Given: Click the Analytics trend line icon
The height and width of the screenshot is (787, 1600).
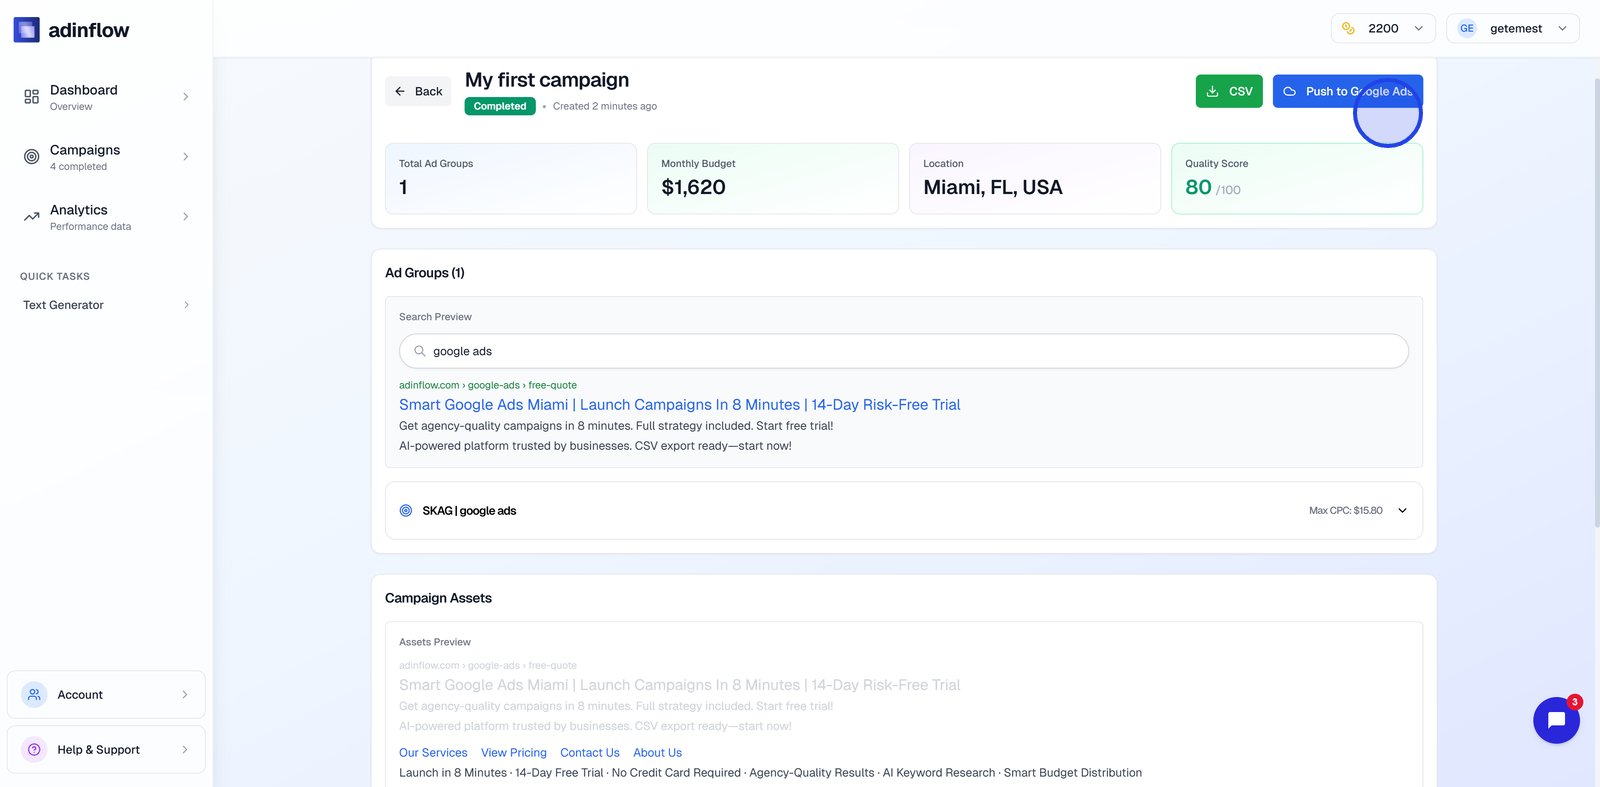Looking at the screenshot, I should click(32, 217).
